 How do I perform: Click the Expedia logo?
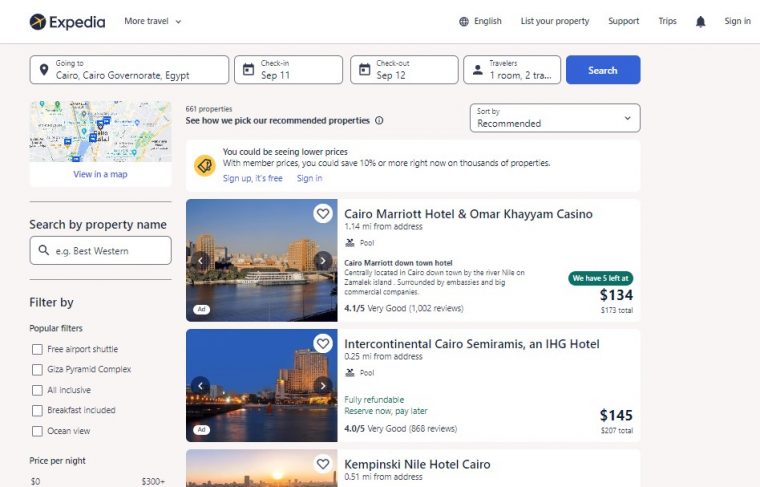[x=67, y=22]
